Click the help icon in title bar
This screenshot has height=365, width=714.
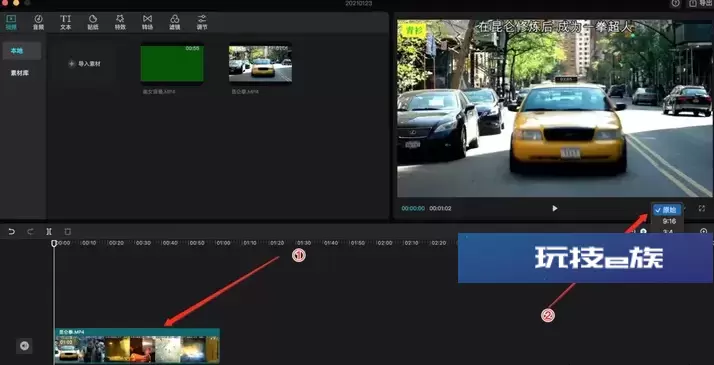pos(675,3)
